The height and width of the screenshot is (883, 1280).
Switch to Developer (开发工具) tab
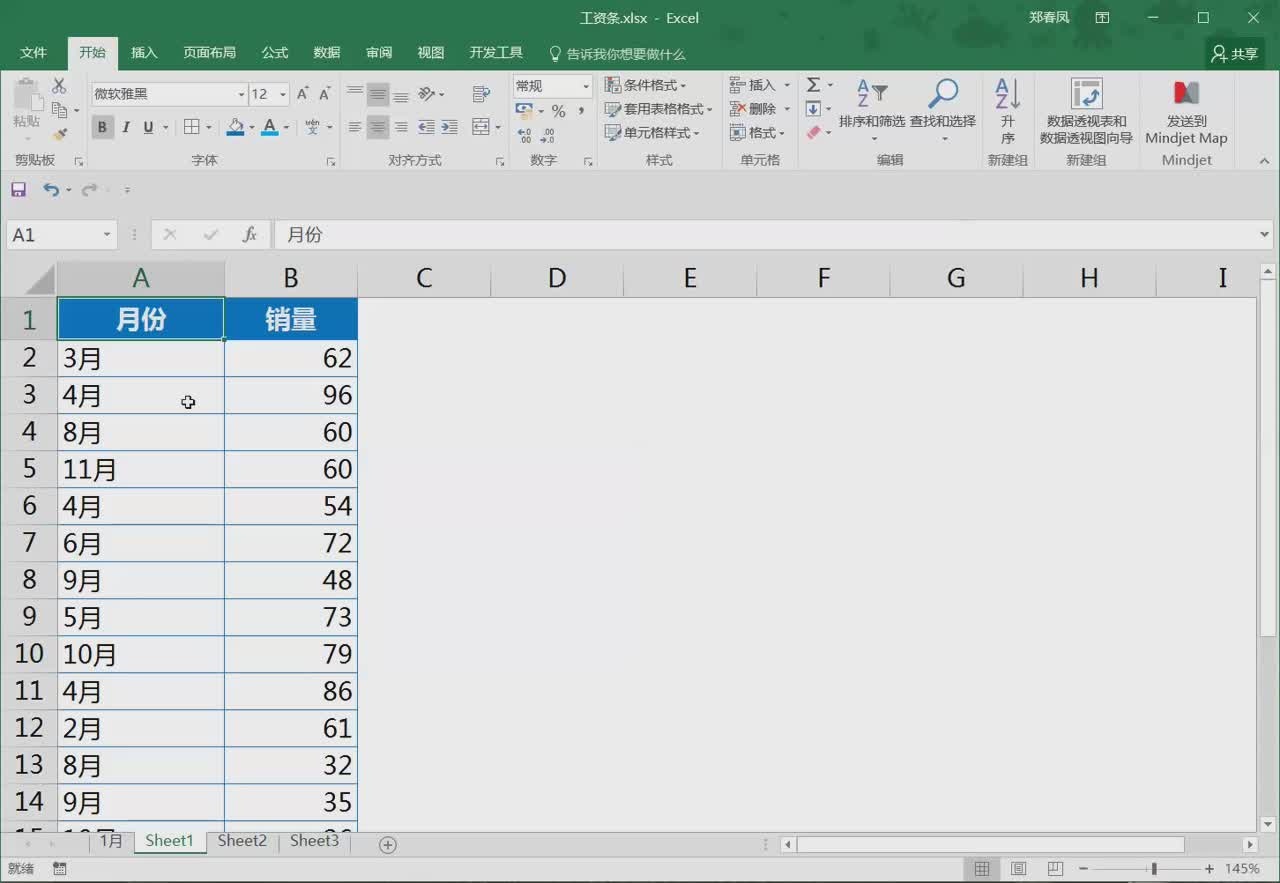[496, 53]
